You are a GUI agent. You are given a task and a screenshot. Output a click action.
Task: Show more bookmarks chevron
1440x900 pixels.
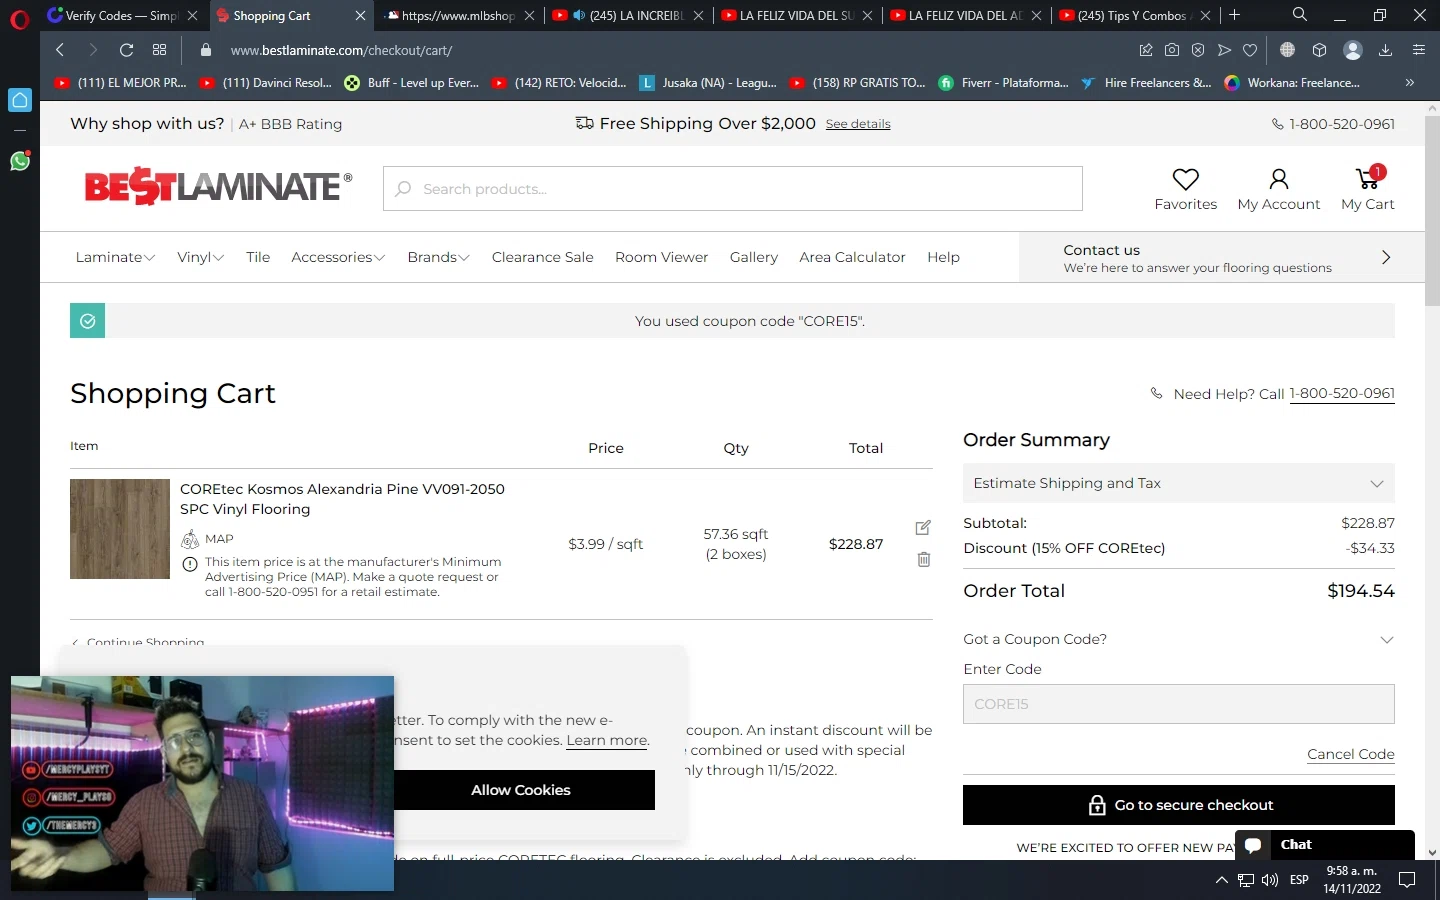click(x=1409, y=83)
